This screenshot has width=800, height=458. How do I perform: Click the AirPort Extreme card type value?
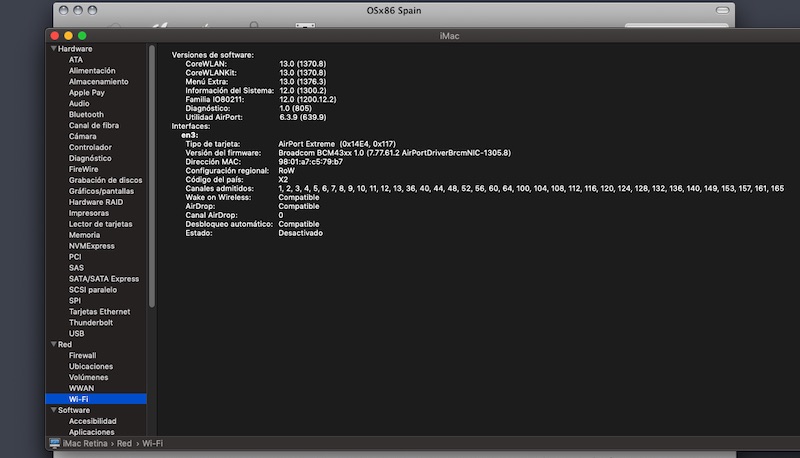[x=337, y=144]
